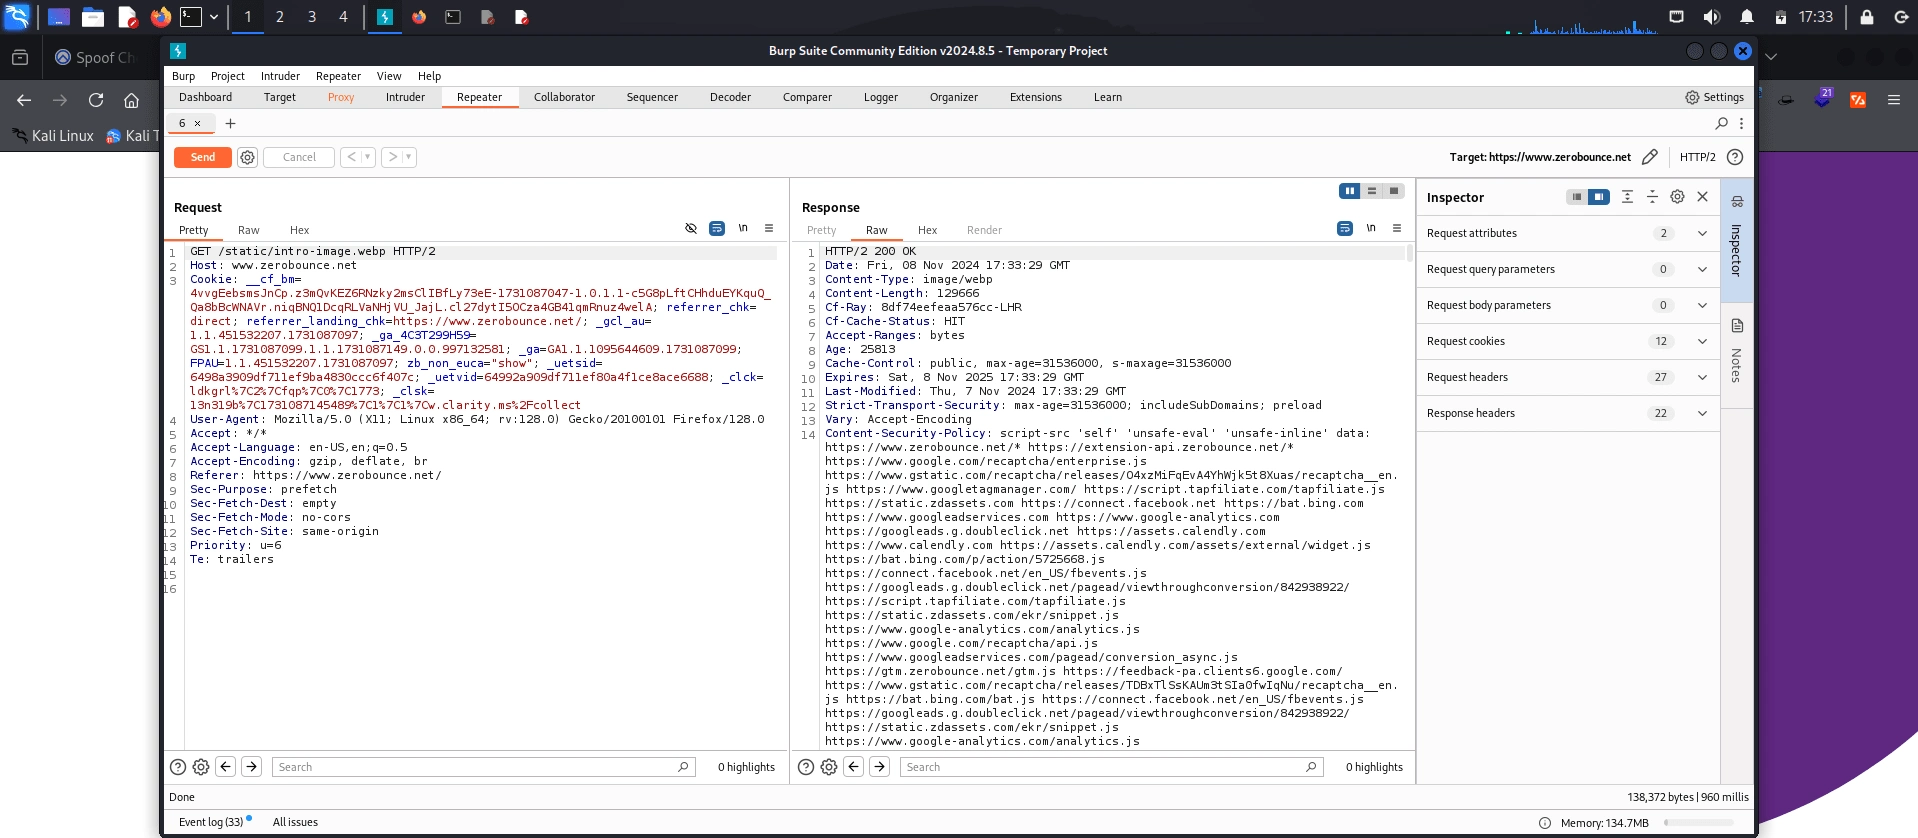Expand Response headers section

(x=1702, y=413)
